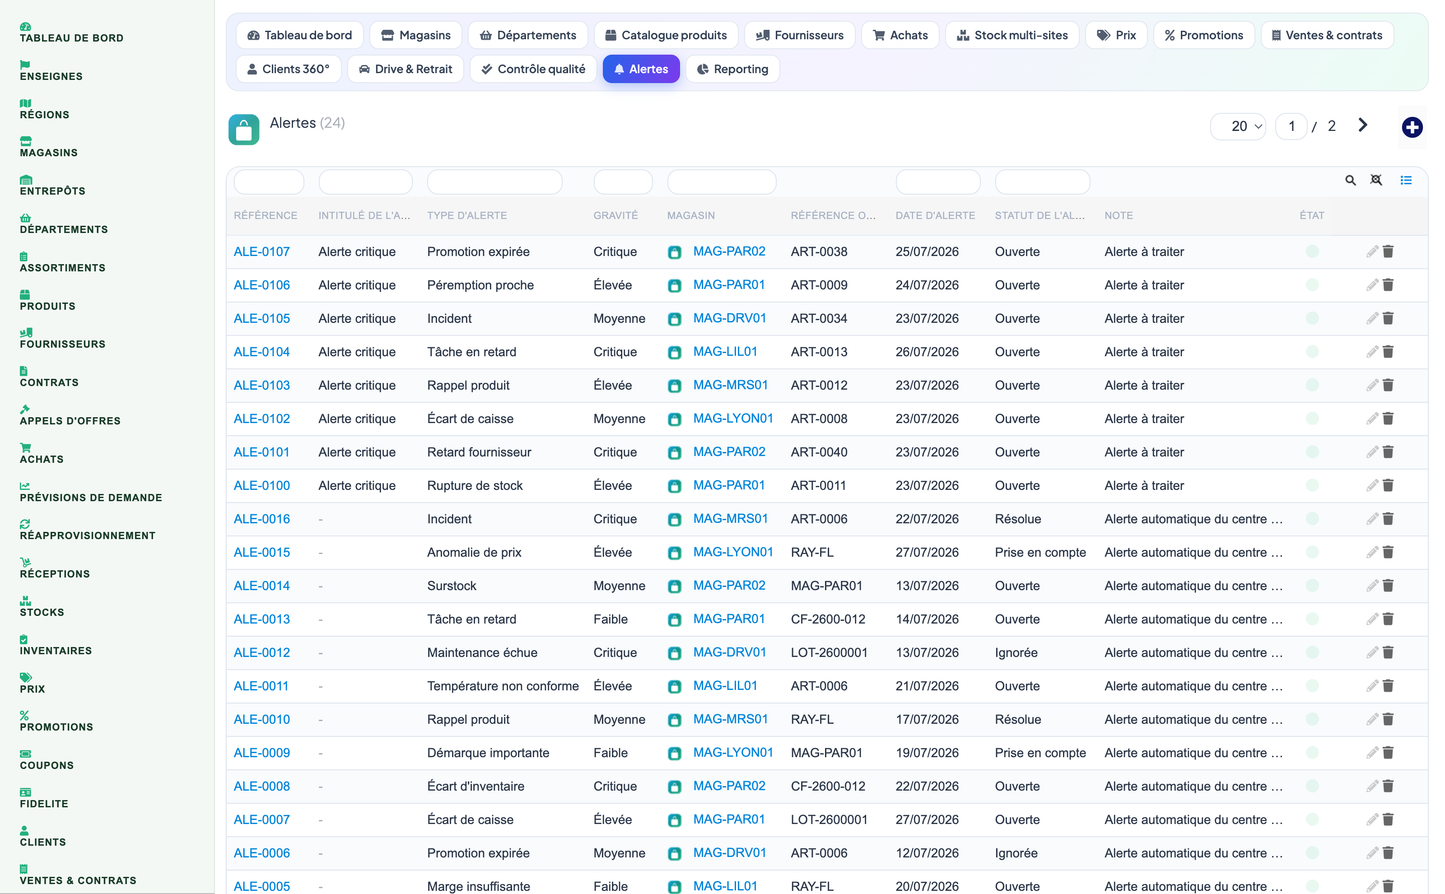Click the Date d'alerte filter input
The image size is (1445, 894).
pyautogui.click(x=938, y=182)
